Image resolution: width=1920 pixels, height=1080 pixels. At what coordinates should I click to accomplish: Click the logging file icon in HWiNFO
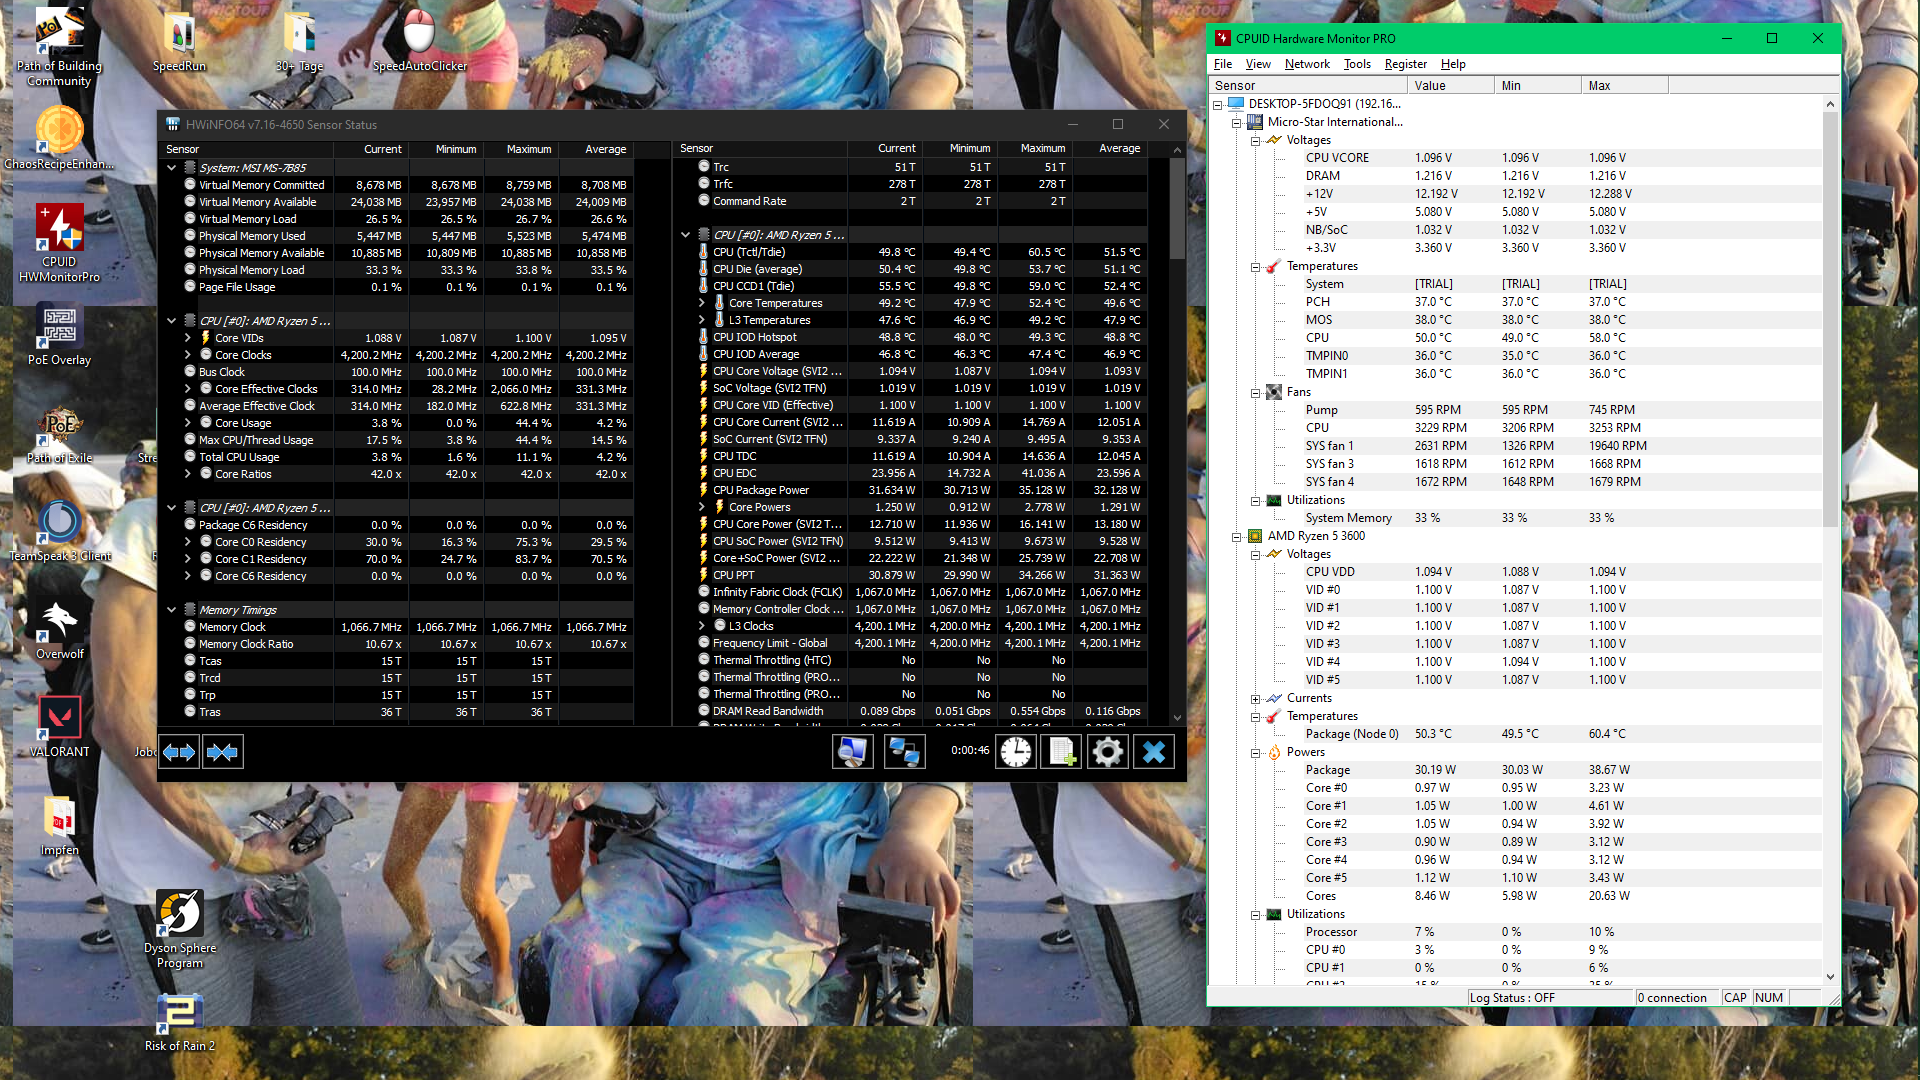click(x=1061, y=752)
